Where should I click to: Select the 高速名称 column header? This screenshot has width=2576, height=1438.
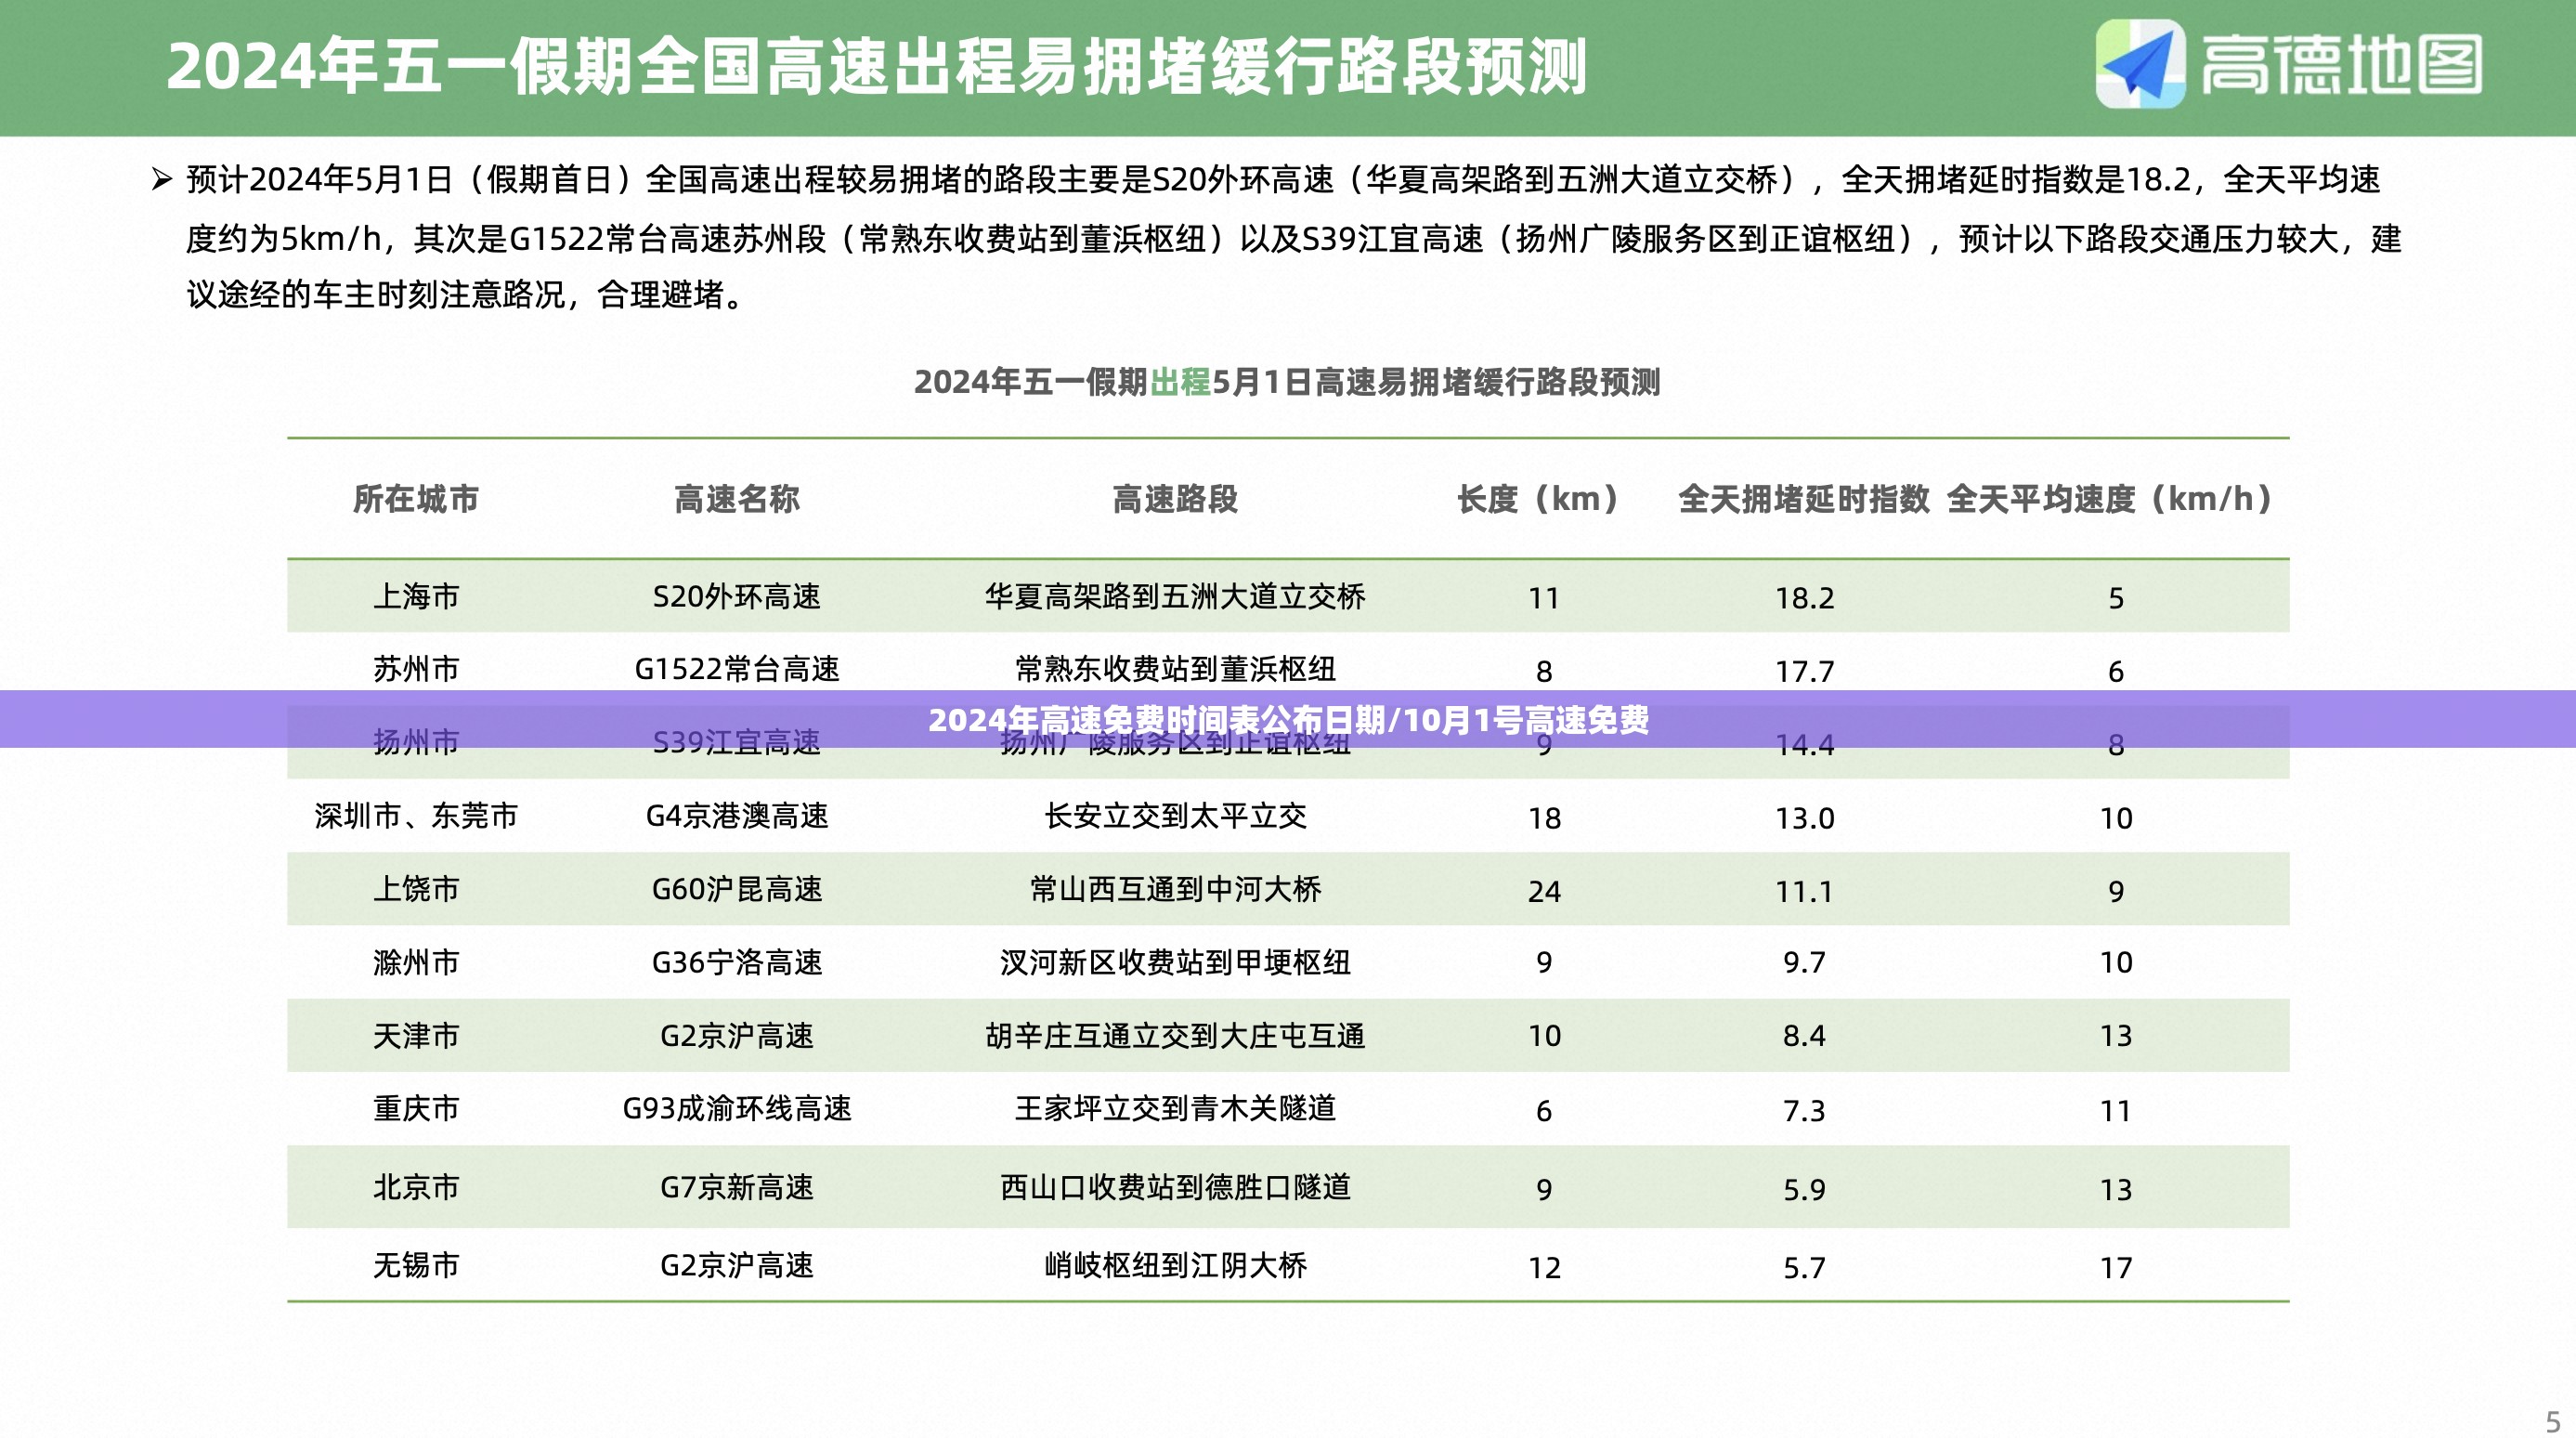[737, 498]
